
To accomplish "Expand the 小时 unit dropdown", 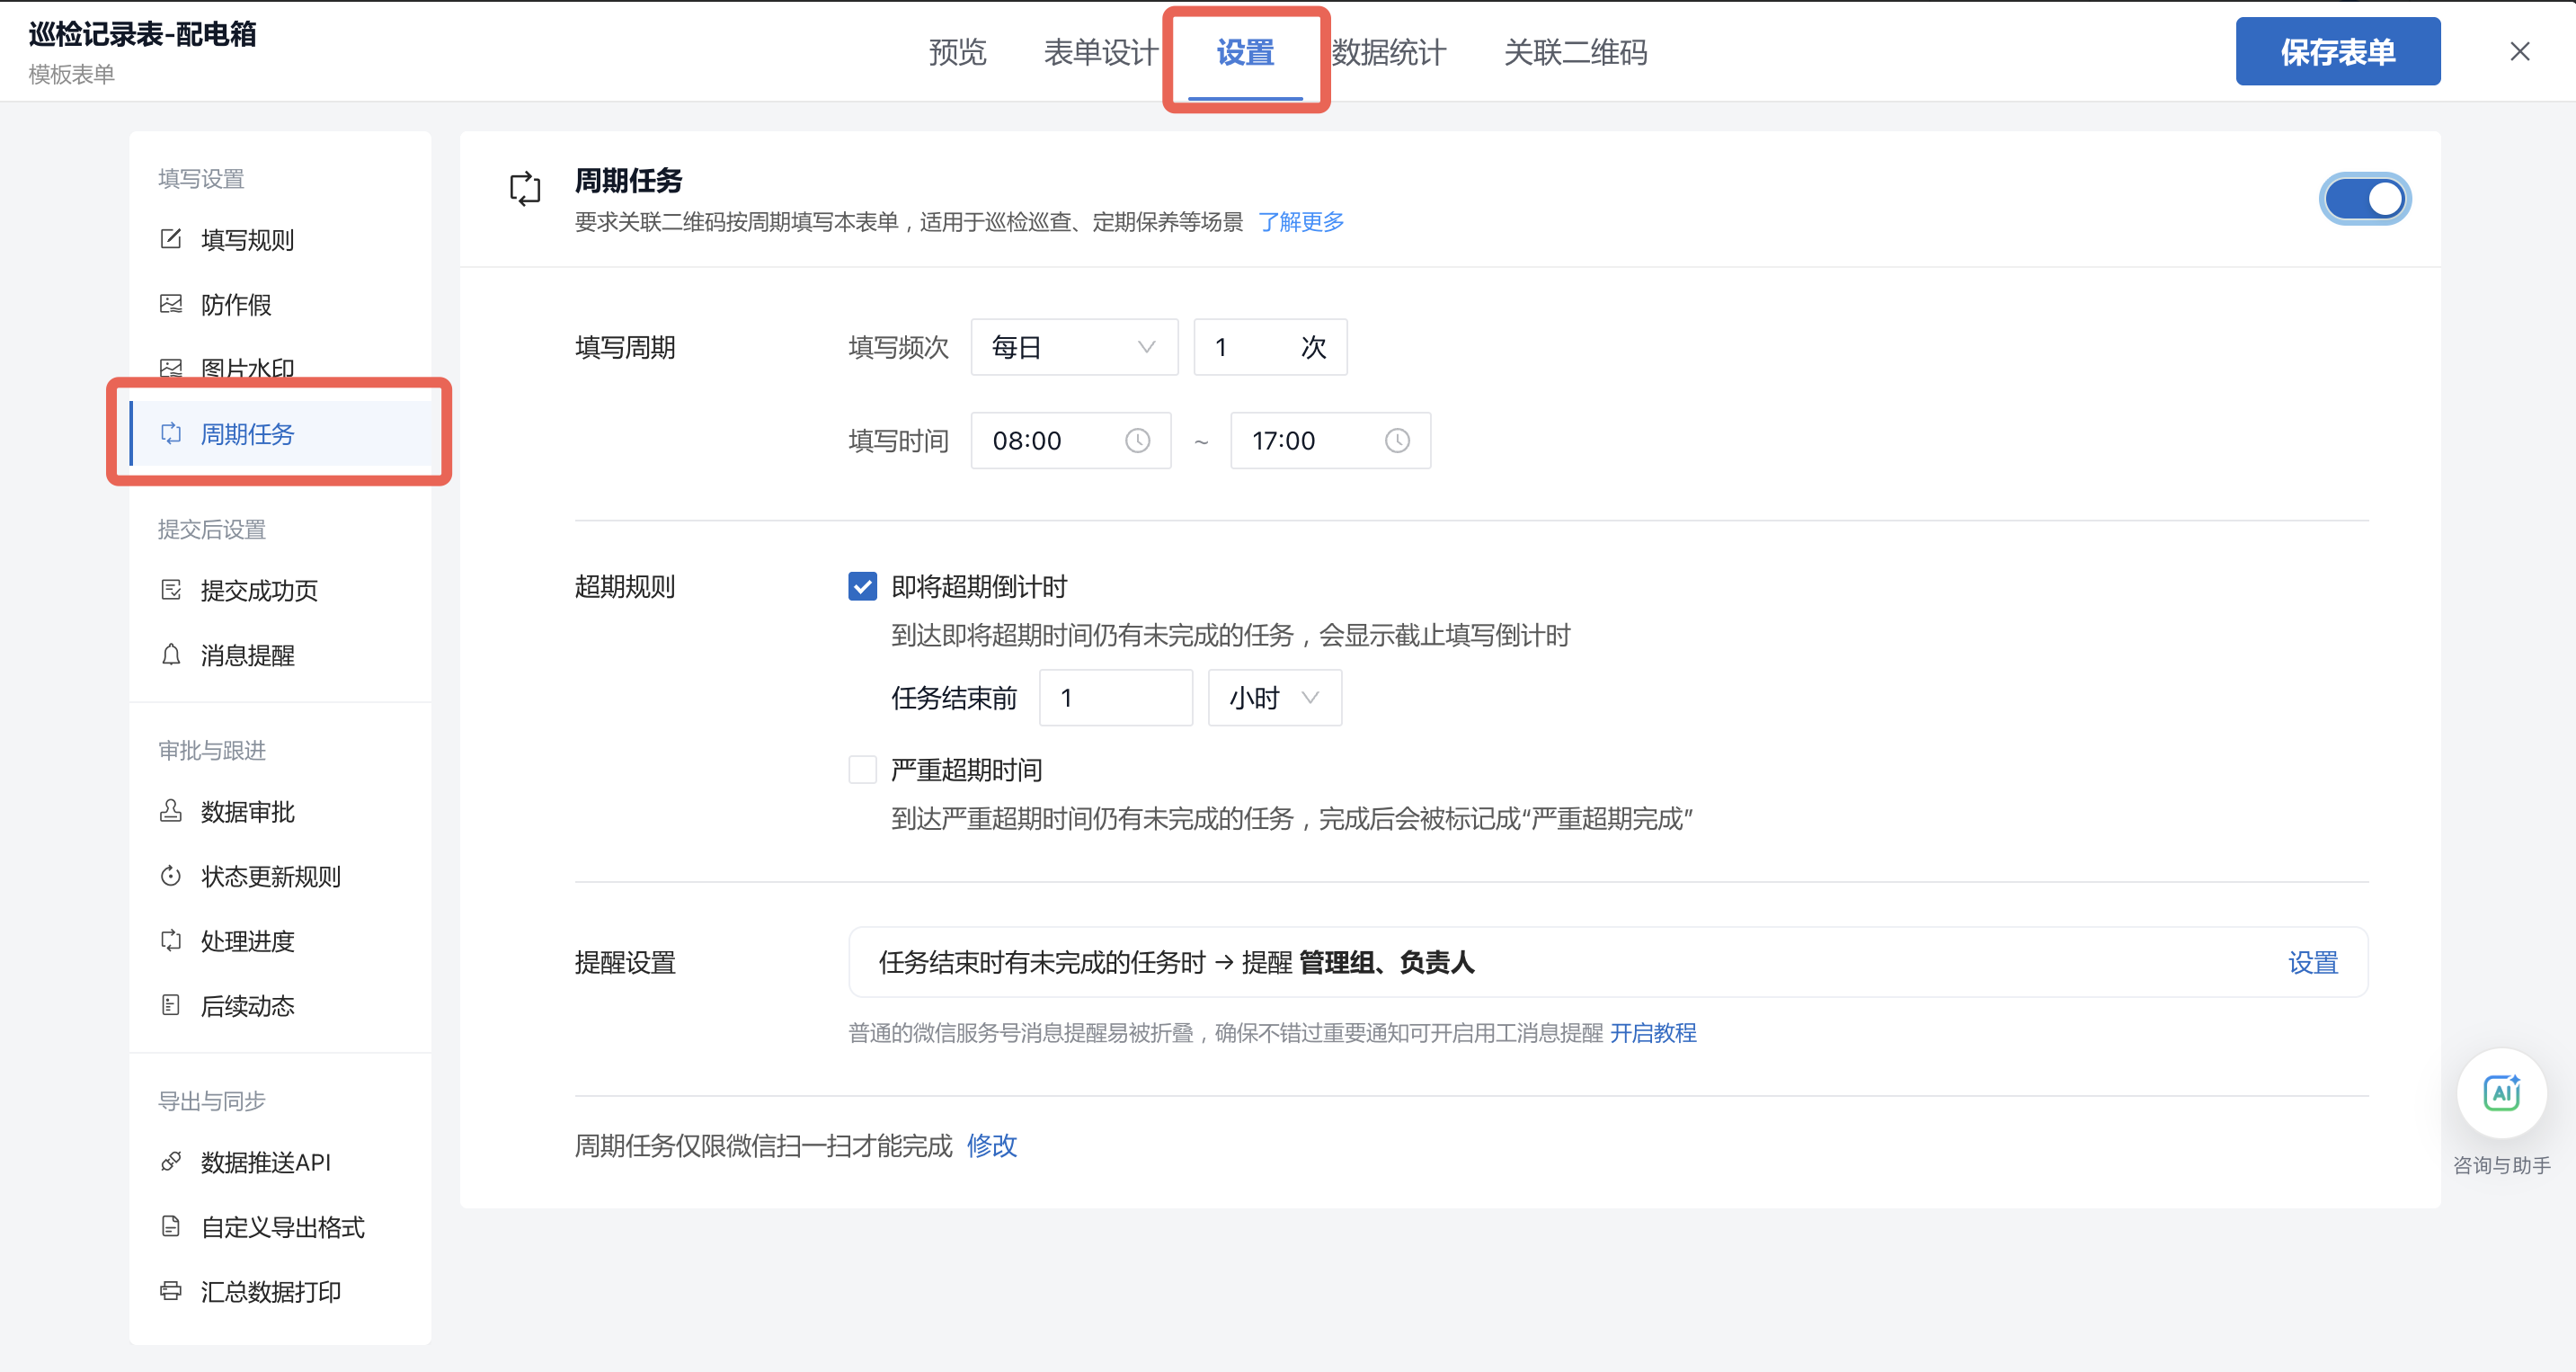I will coord(1274,698).
